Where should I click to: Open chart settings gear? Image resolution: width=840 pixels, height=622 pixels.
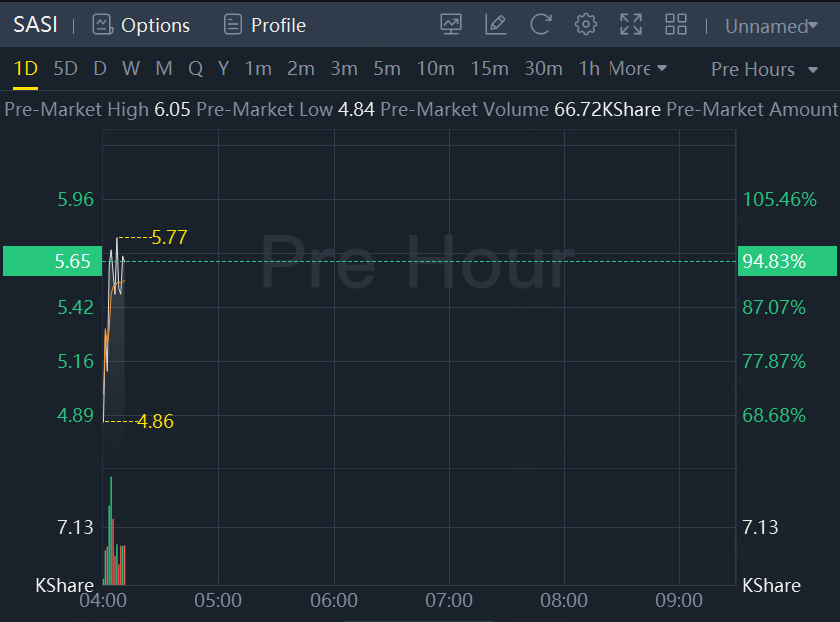tap(586, 25)
